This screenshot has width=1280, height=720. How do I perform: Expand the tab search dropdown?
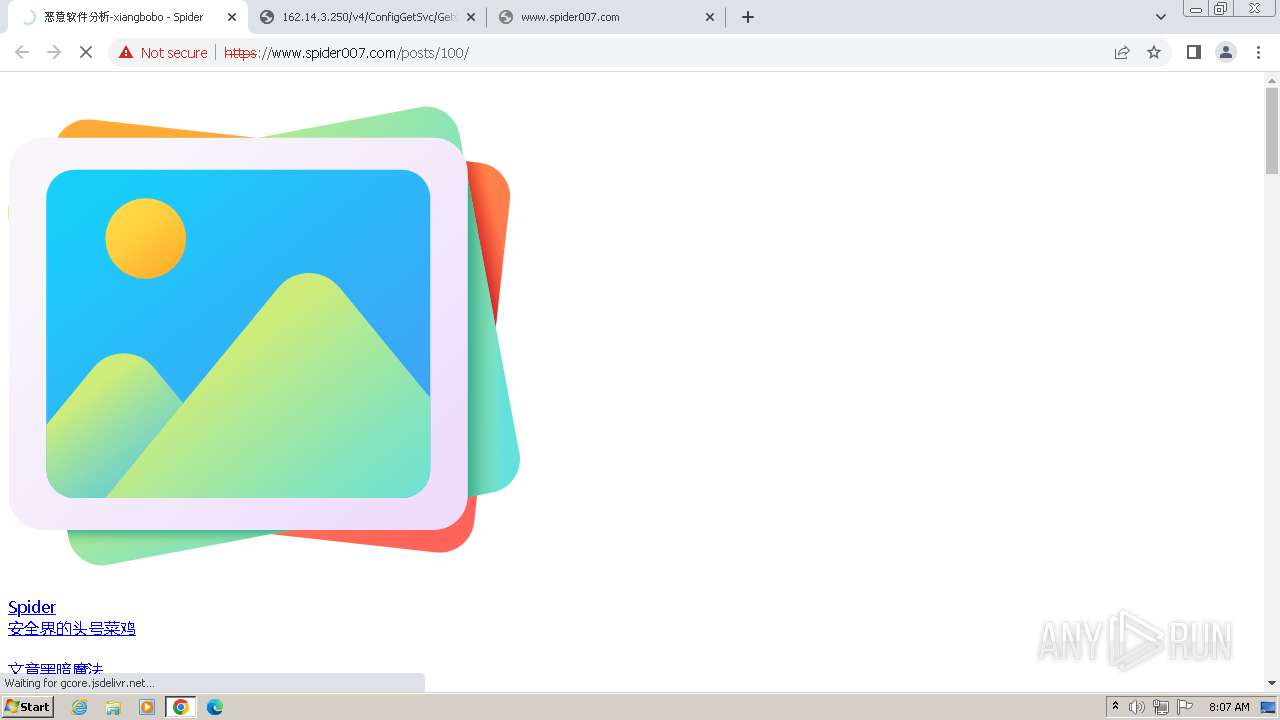(1161, 17)
